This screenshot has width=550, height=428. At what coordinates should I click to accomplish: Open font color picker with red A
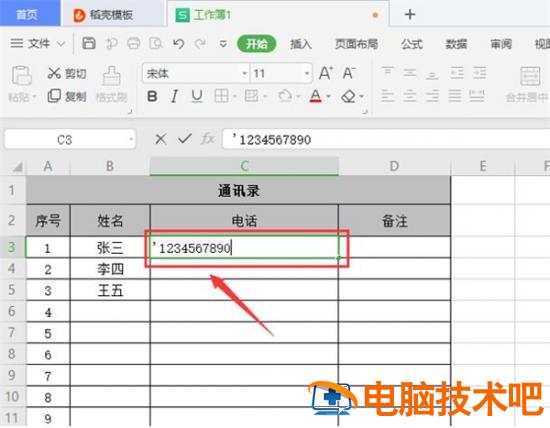click(x=316, y=96)
